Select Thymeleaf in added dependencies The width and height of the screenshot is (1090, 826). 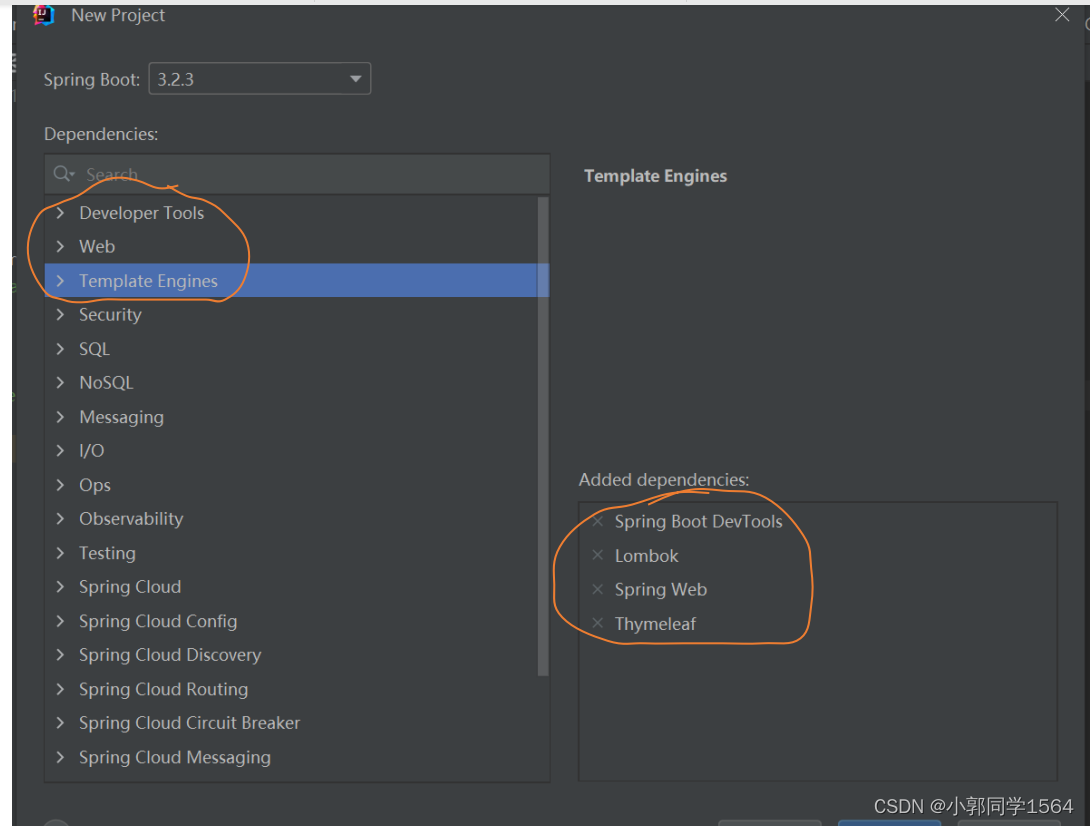click(655, 624)
